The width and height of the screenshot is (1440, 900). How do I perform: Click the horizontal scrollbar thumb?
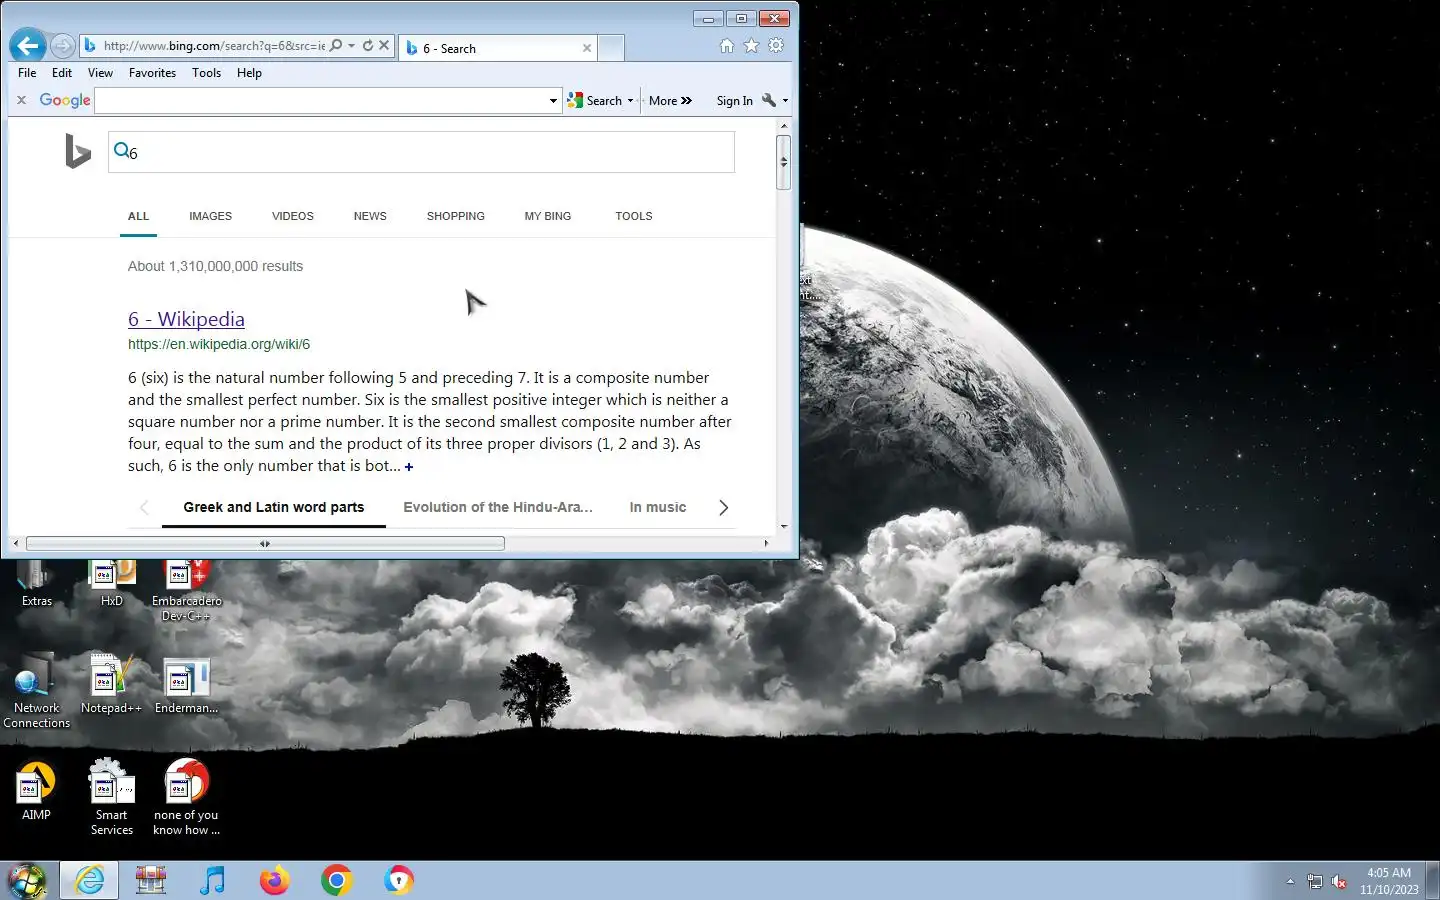coord(265,543)
